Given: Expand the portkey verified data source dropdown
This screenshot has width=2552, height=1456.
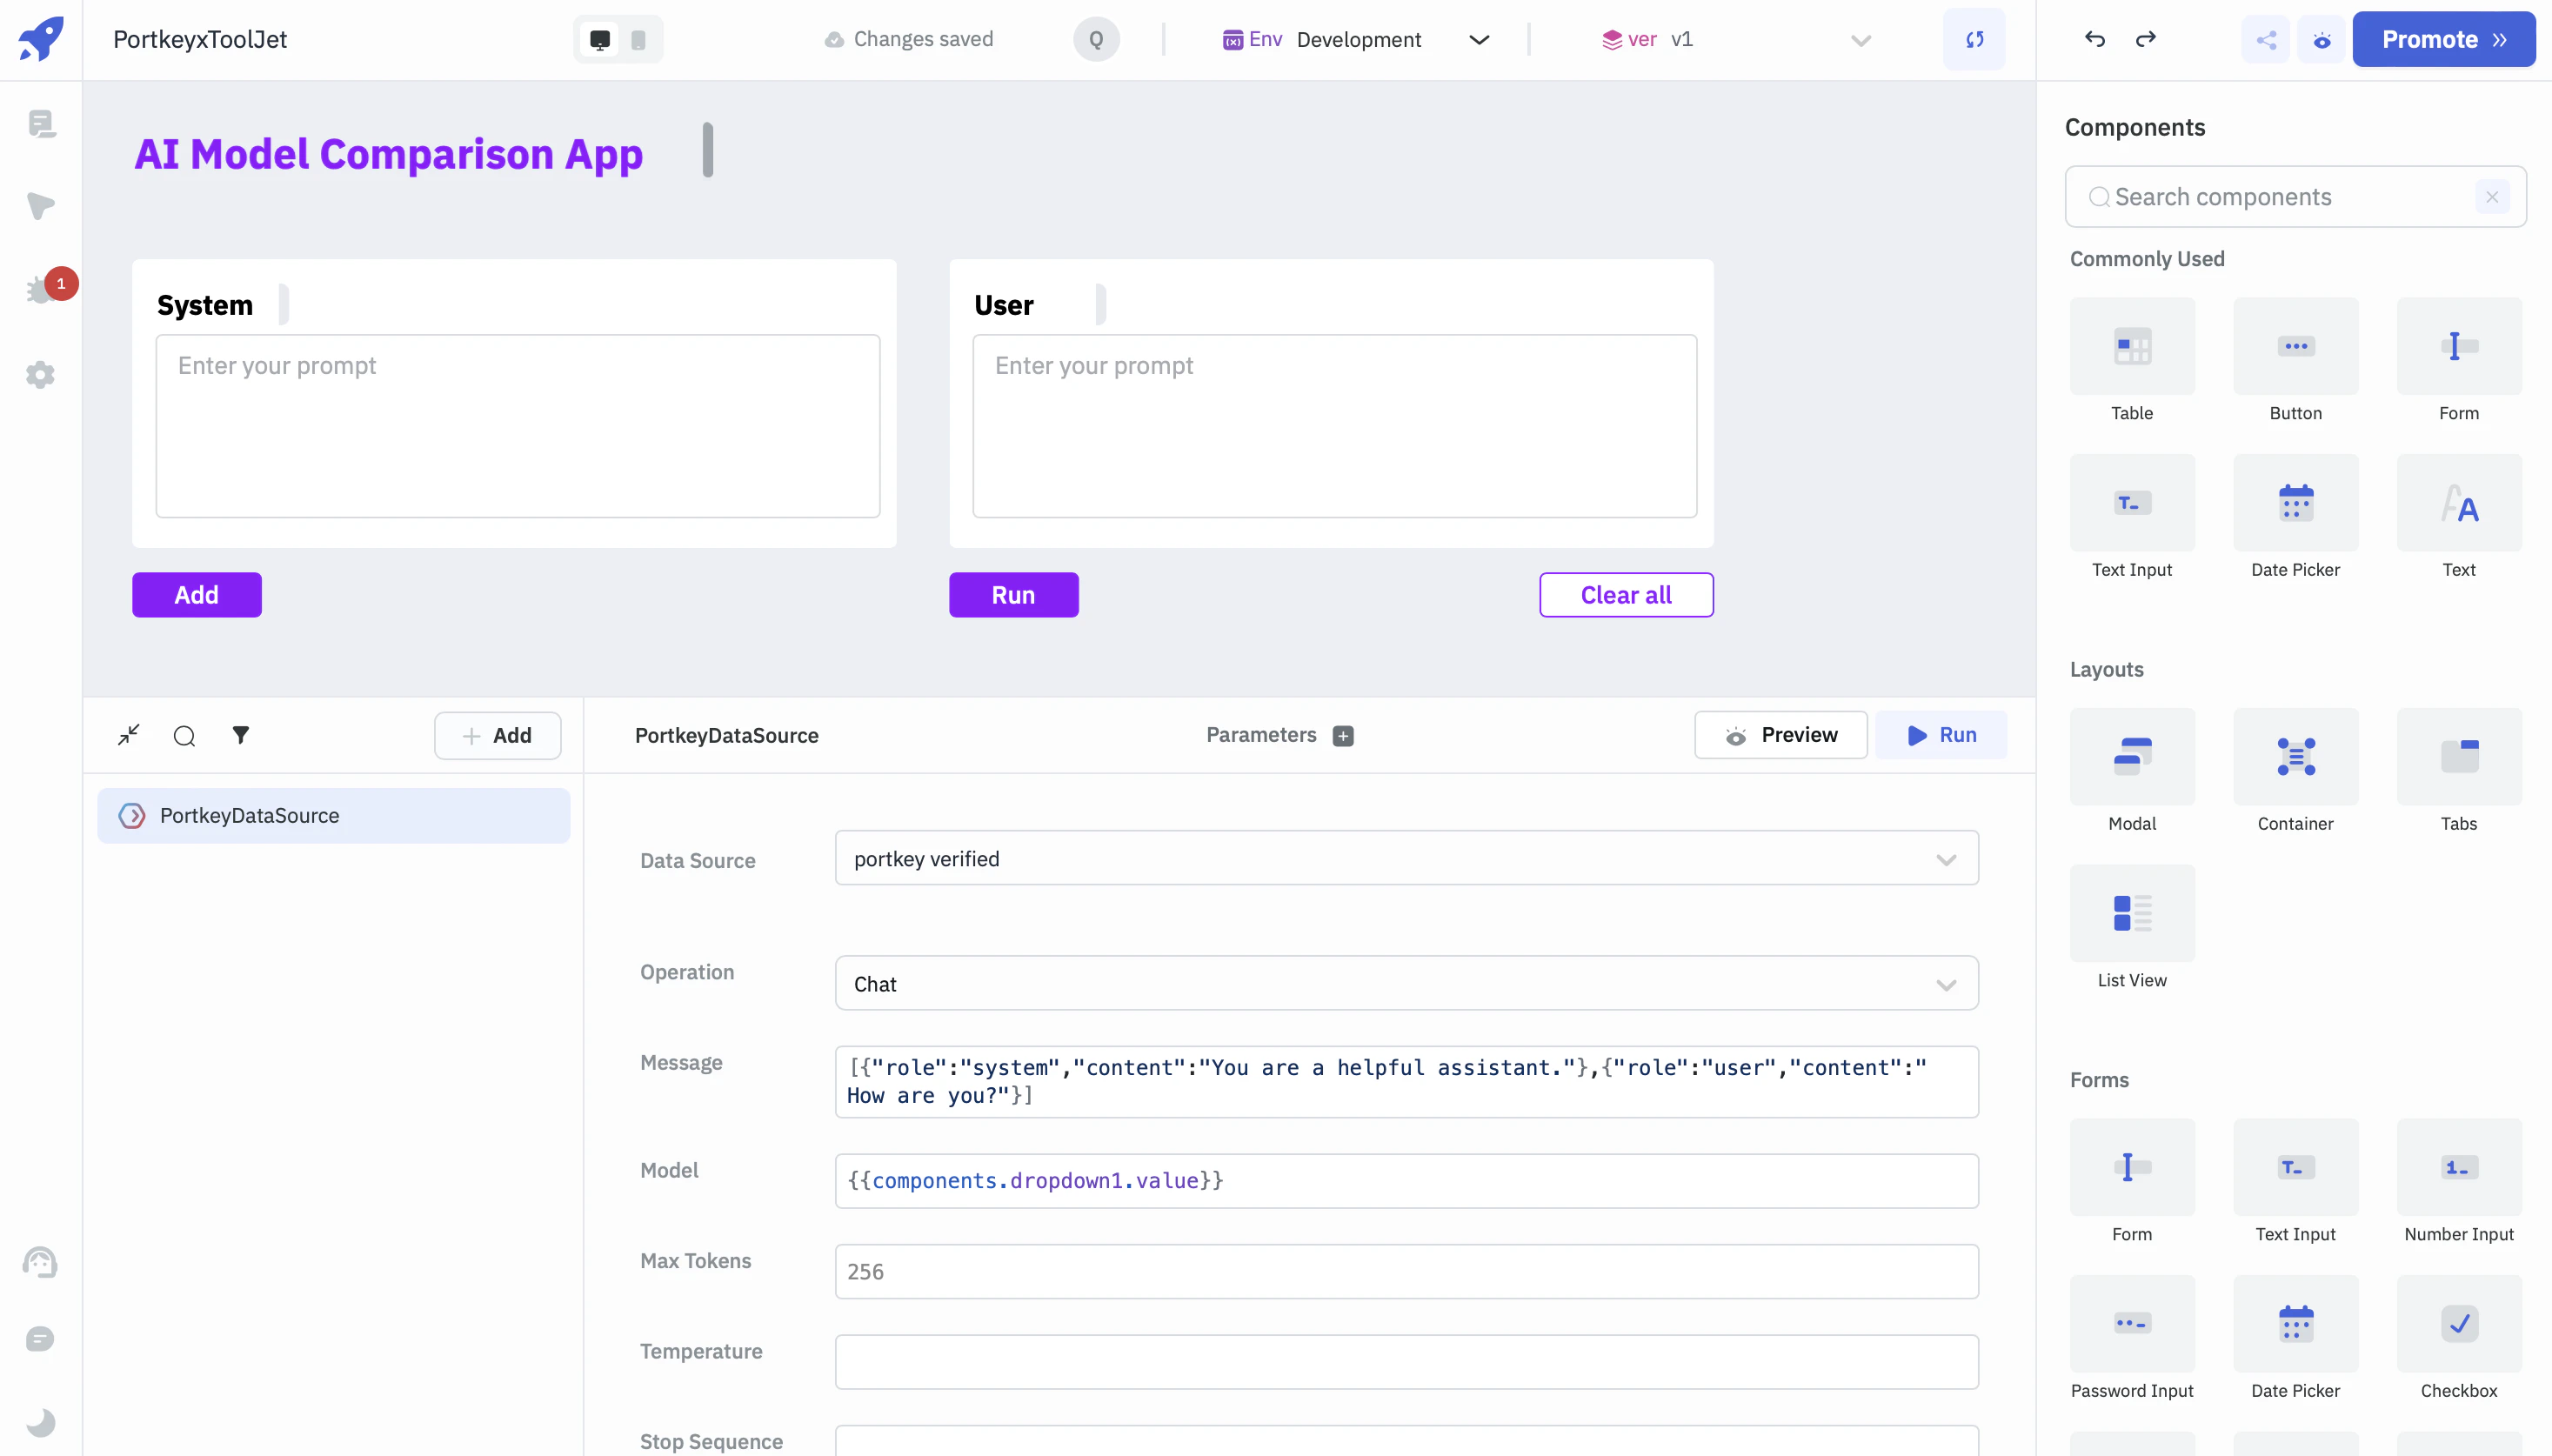Looking at the screenshot, I should click(1406, 859).
